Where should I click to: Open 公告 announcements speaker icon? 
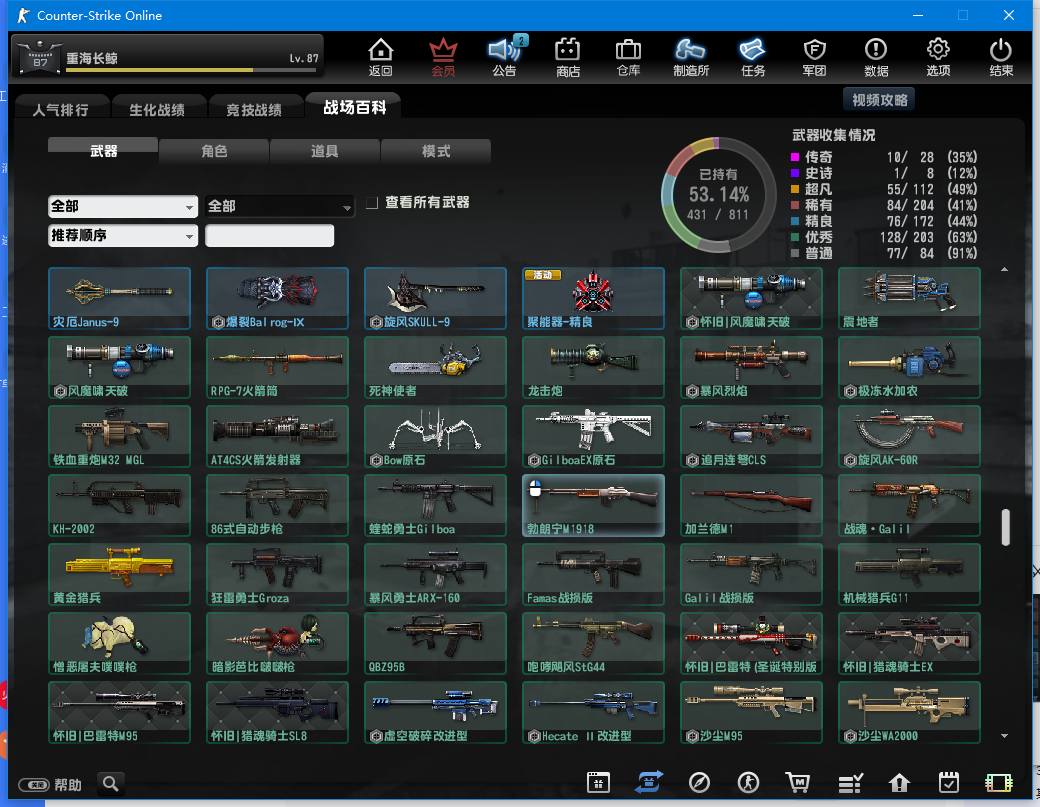505,57
